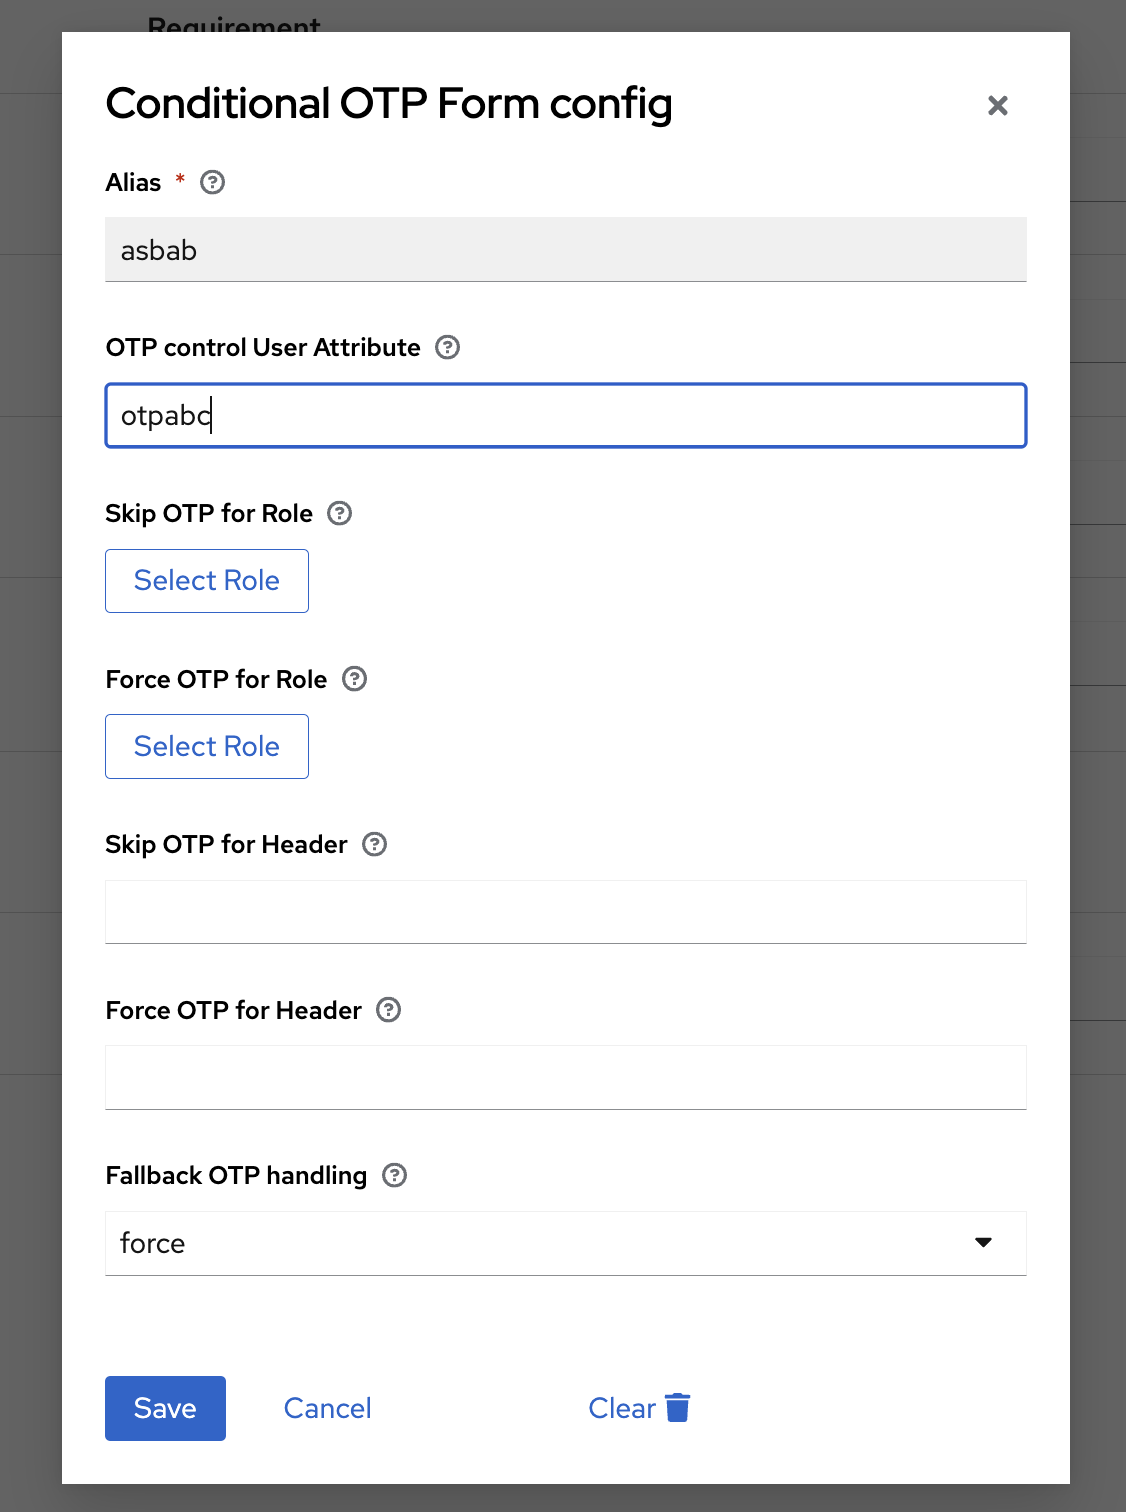Viewport: 1126px width, 1512px height.
Task: Save the Conditional OTP Form config
Action: tap(165, 1408)
